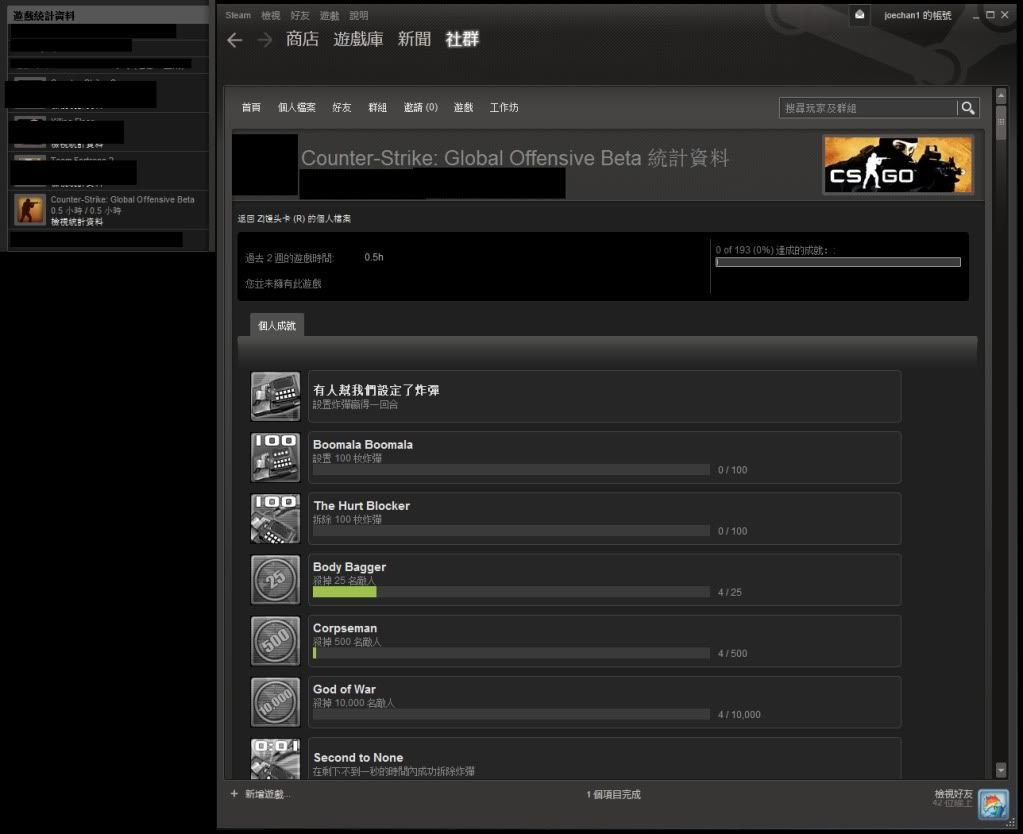Click the Corpseman achievement icon
This screenshot has height=834, width=1023.
[x=275, y=641]
